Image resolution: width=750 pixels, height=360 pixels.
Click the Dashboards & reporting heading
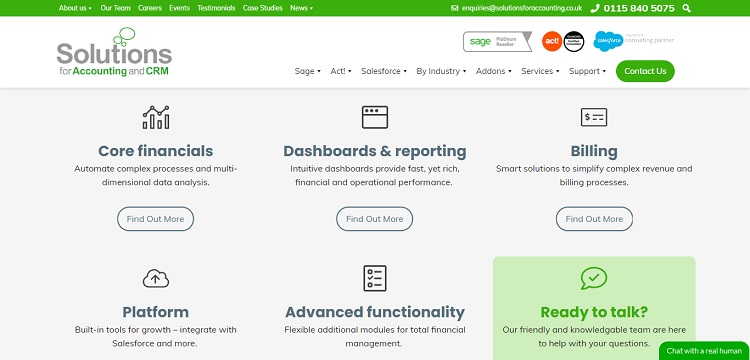click(375, 151)
